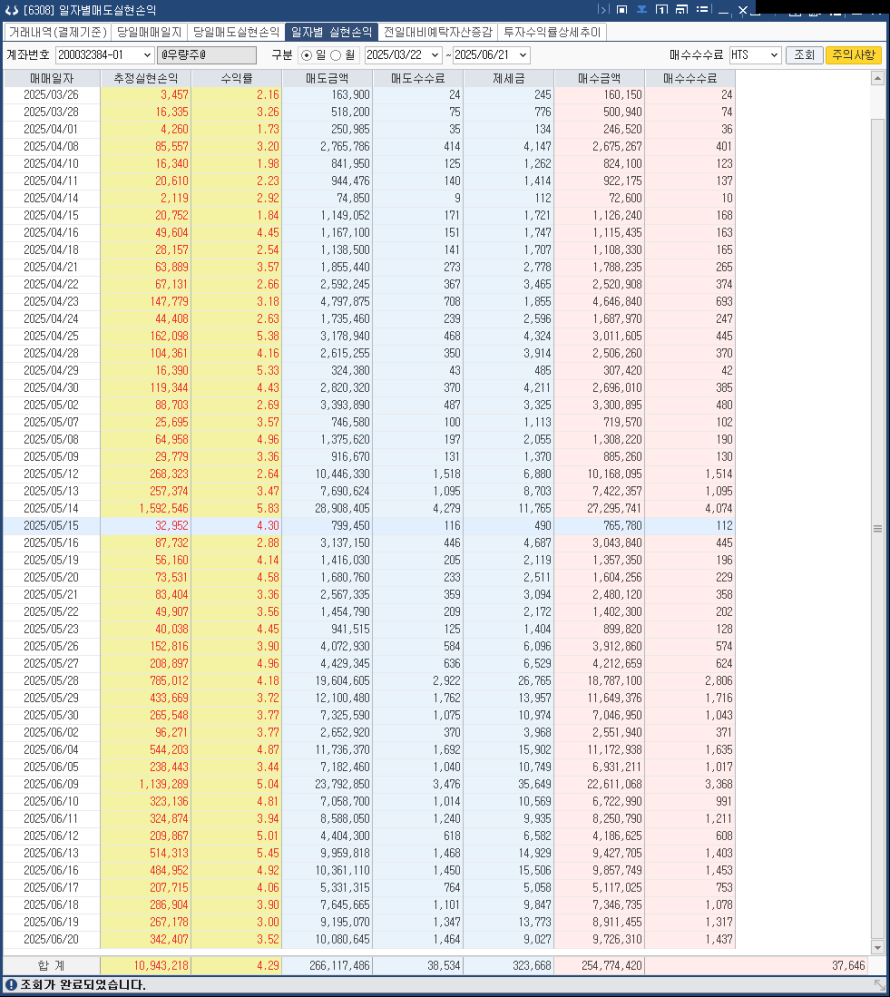Click the info icon in the status bar
Image resolution: width=890 pixels, height=997 pixels.
pos(10,985)
